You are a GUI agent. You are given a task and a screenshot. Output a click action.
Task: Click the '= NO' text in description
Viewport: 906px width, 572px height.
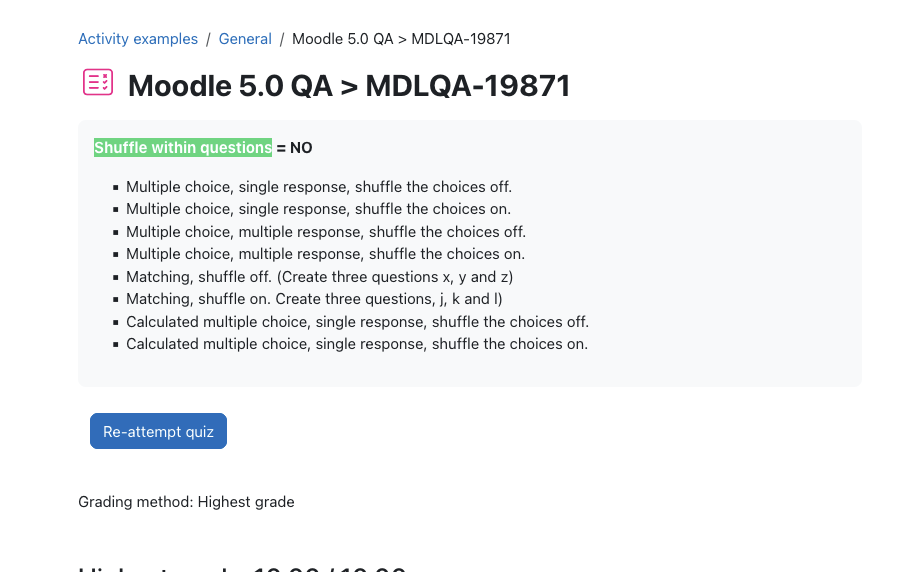(x=294, y=148)
